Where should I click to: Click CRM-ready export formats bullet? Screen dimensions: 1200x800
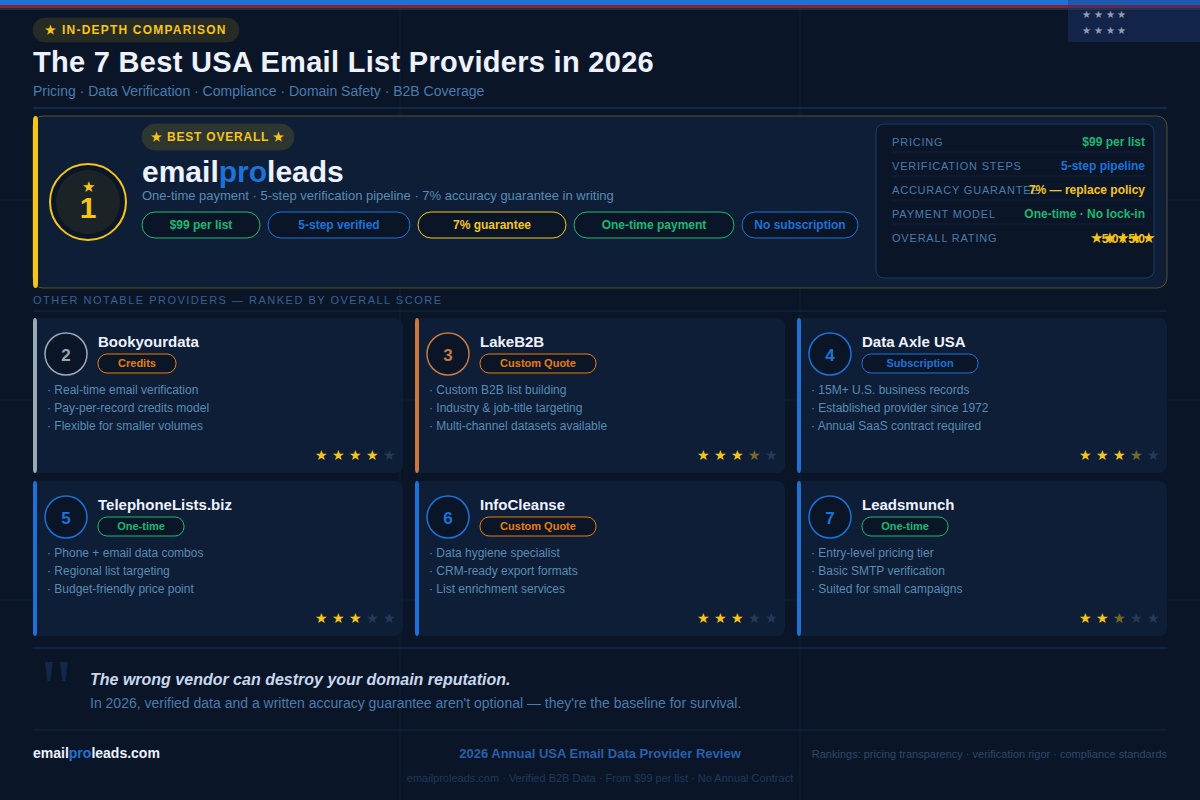coord(503,571)
